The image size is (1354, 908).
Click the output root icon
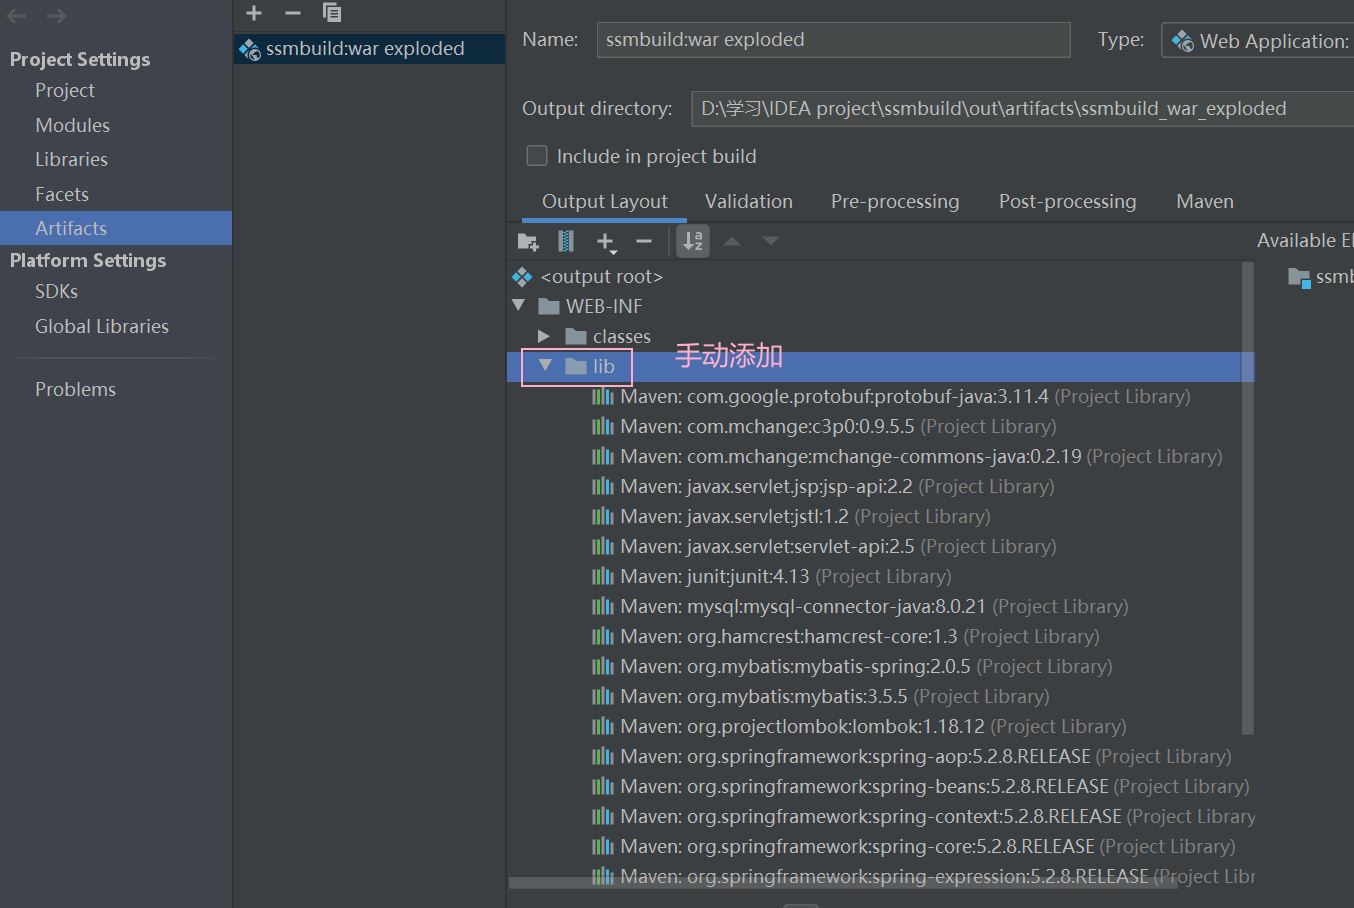(522, 276)
